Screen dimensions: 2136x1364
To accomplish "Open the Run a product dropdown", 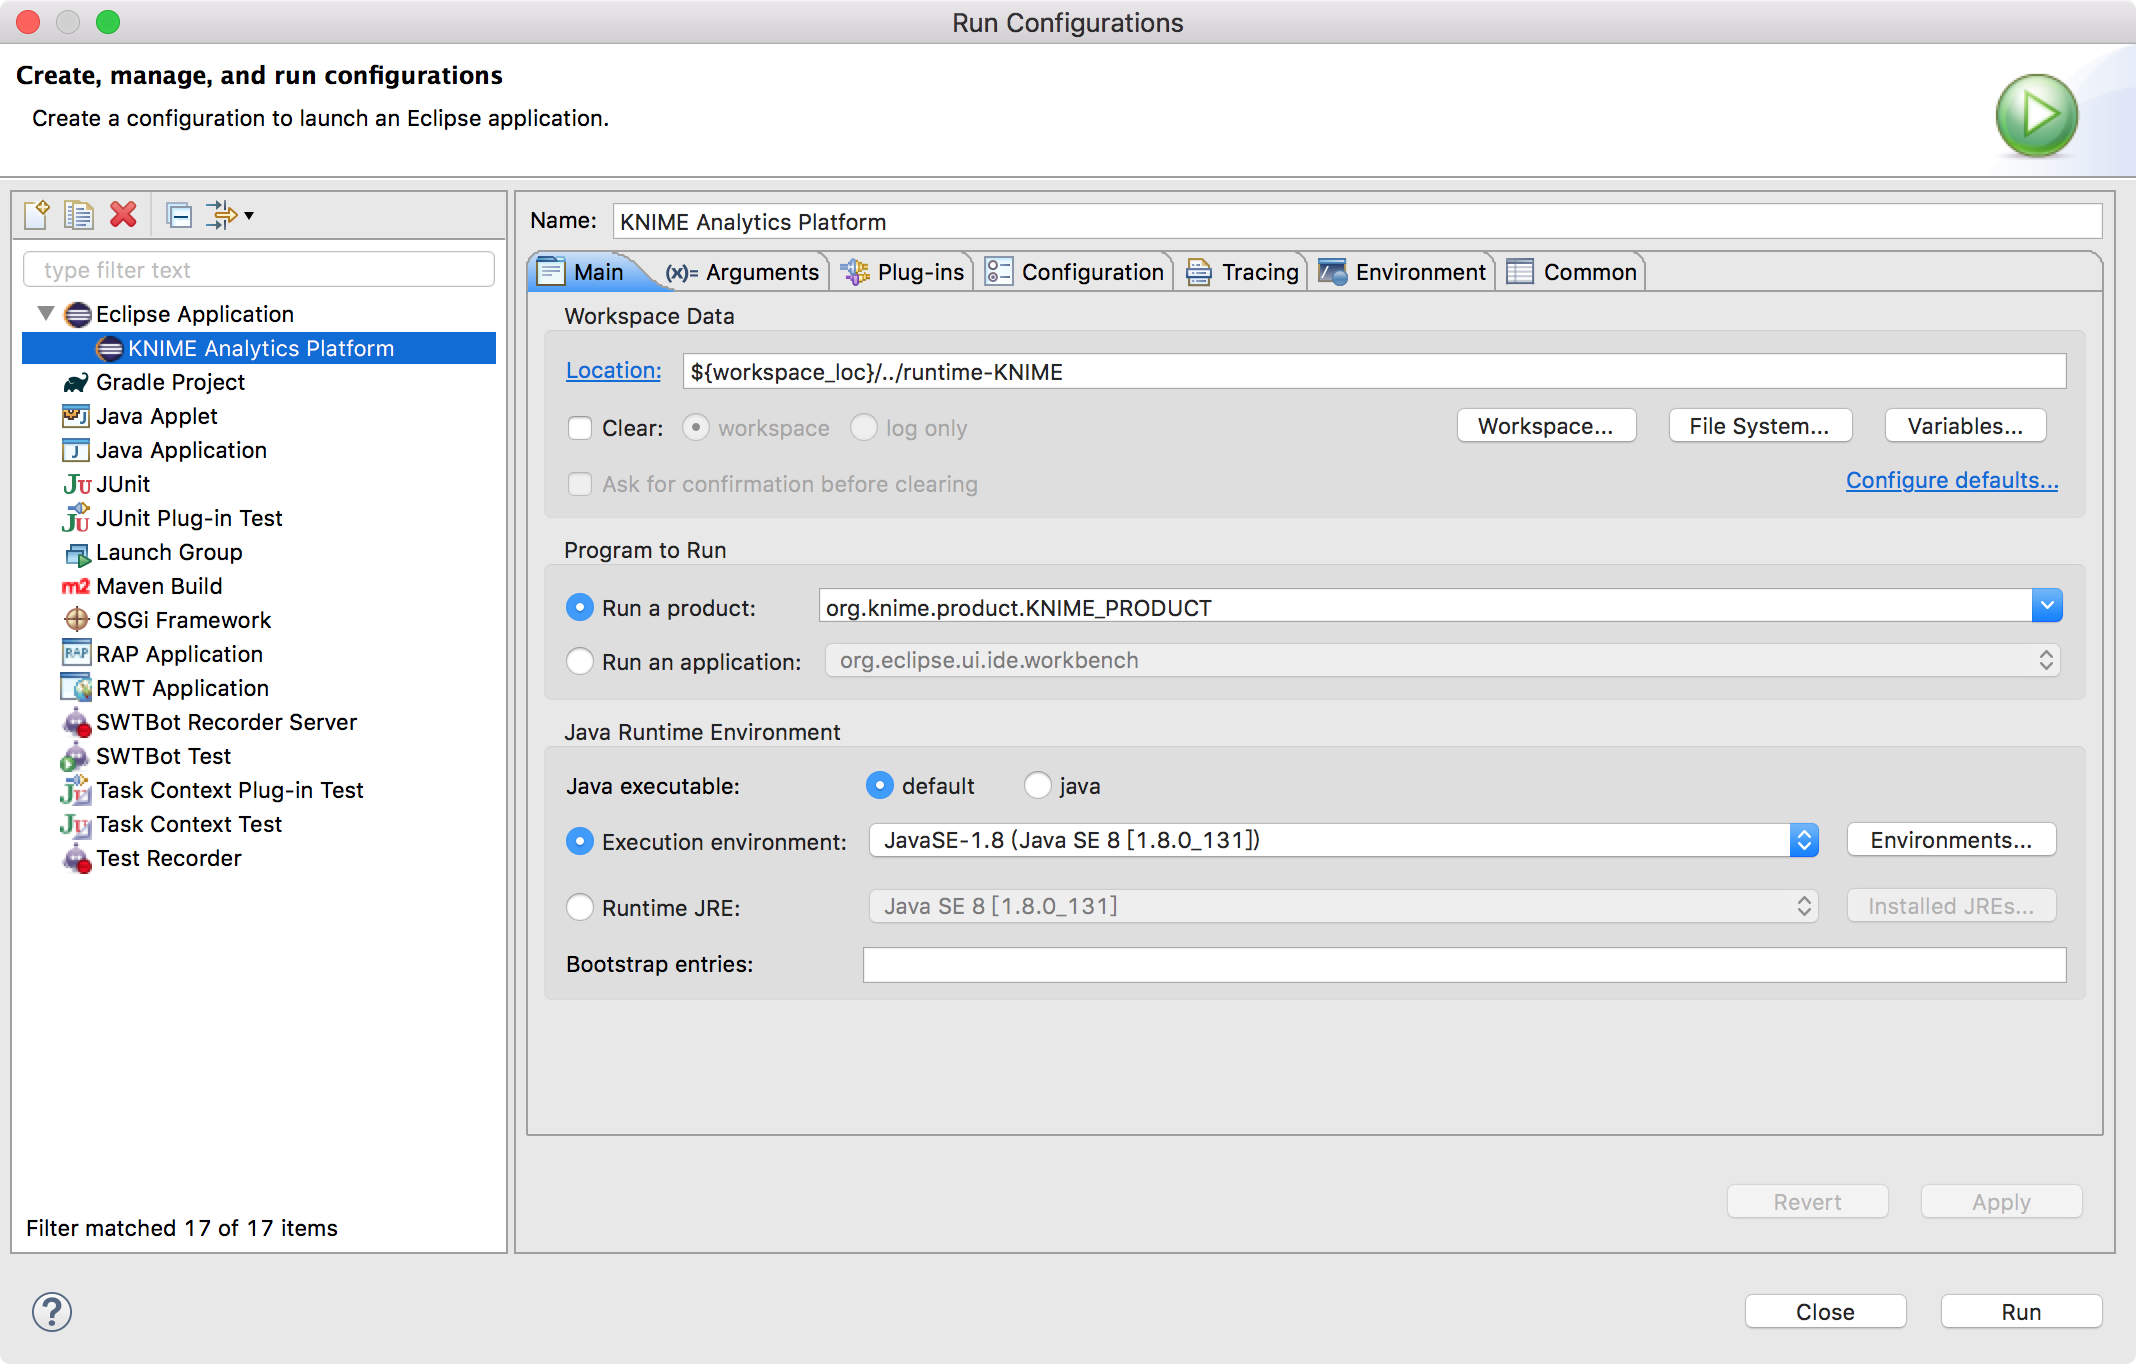I will [x=2046, y=606].
